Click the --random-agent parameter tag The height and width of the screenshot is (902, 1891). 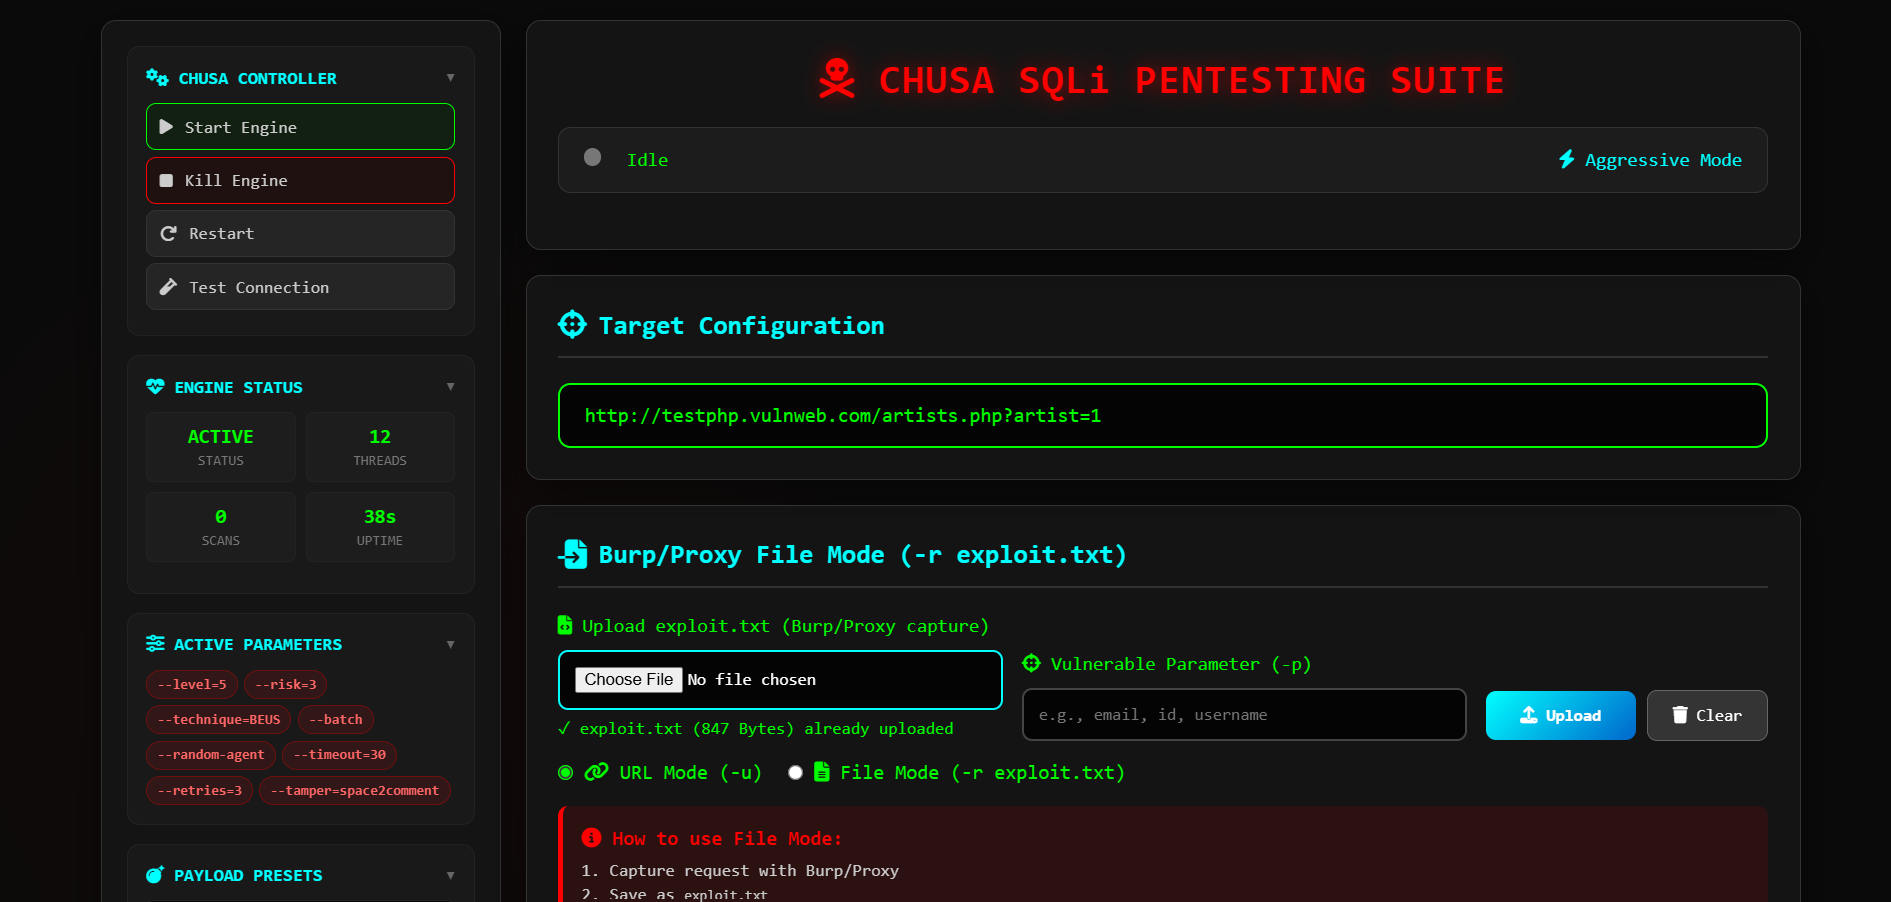coord(211,755)
